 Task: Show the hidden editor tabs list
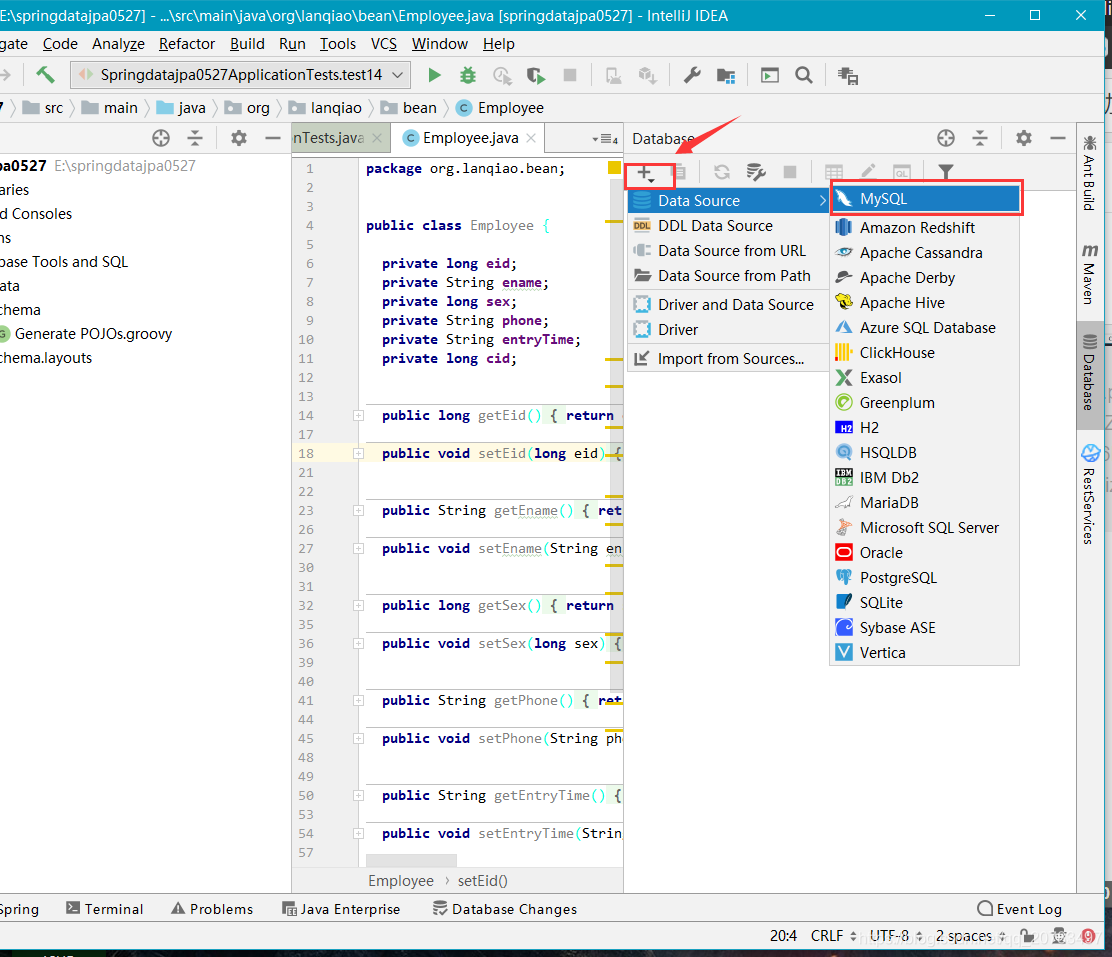click(x=605, y=139)
